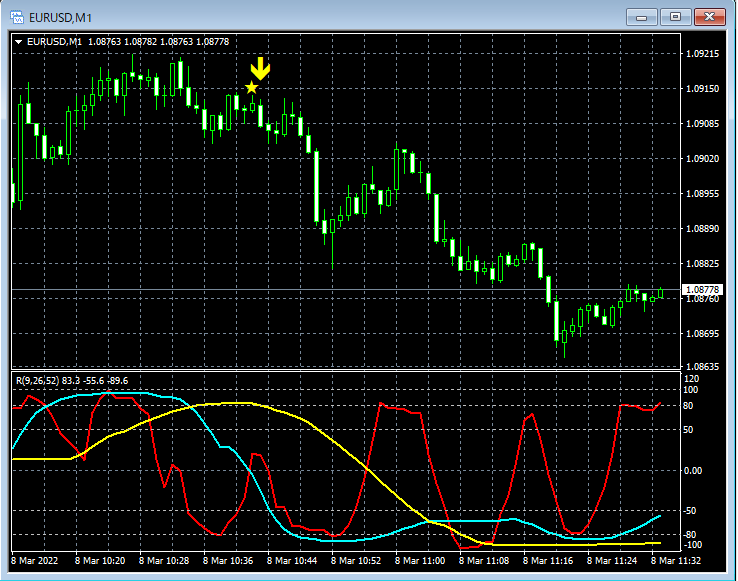This screenshot has width=738, height=581.
Task: Expand the chart dropdown triangle beside EURUSD,M1
Action: 18,42
